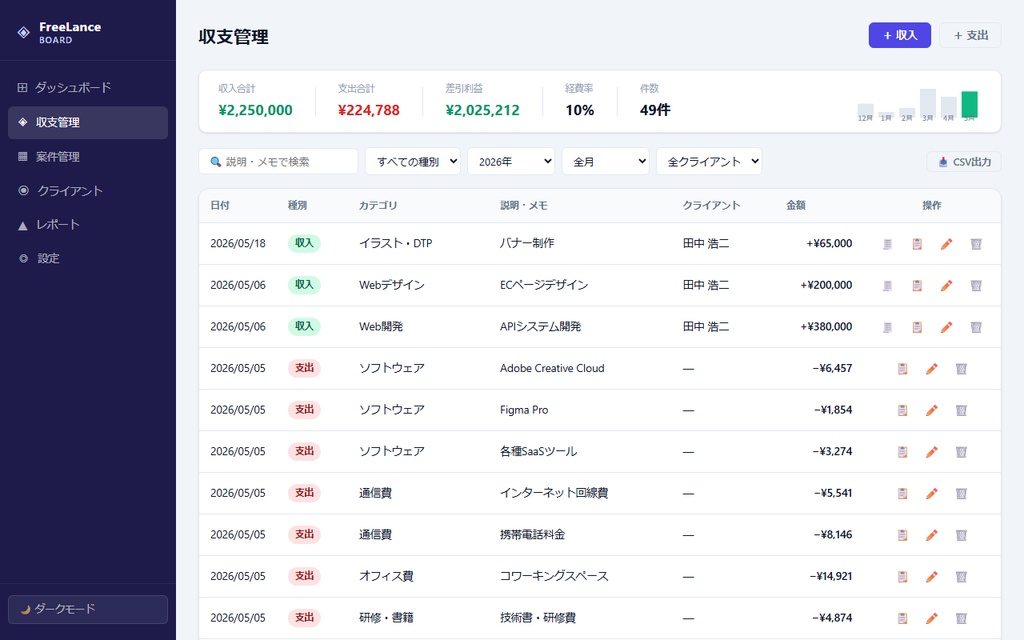Export data with CSV出力 button
1024x640 pixels.
[x=964, y=162]
